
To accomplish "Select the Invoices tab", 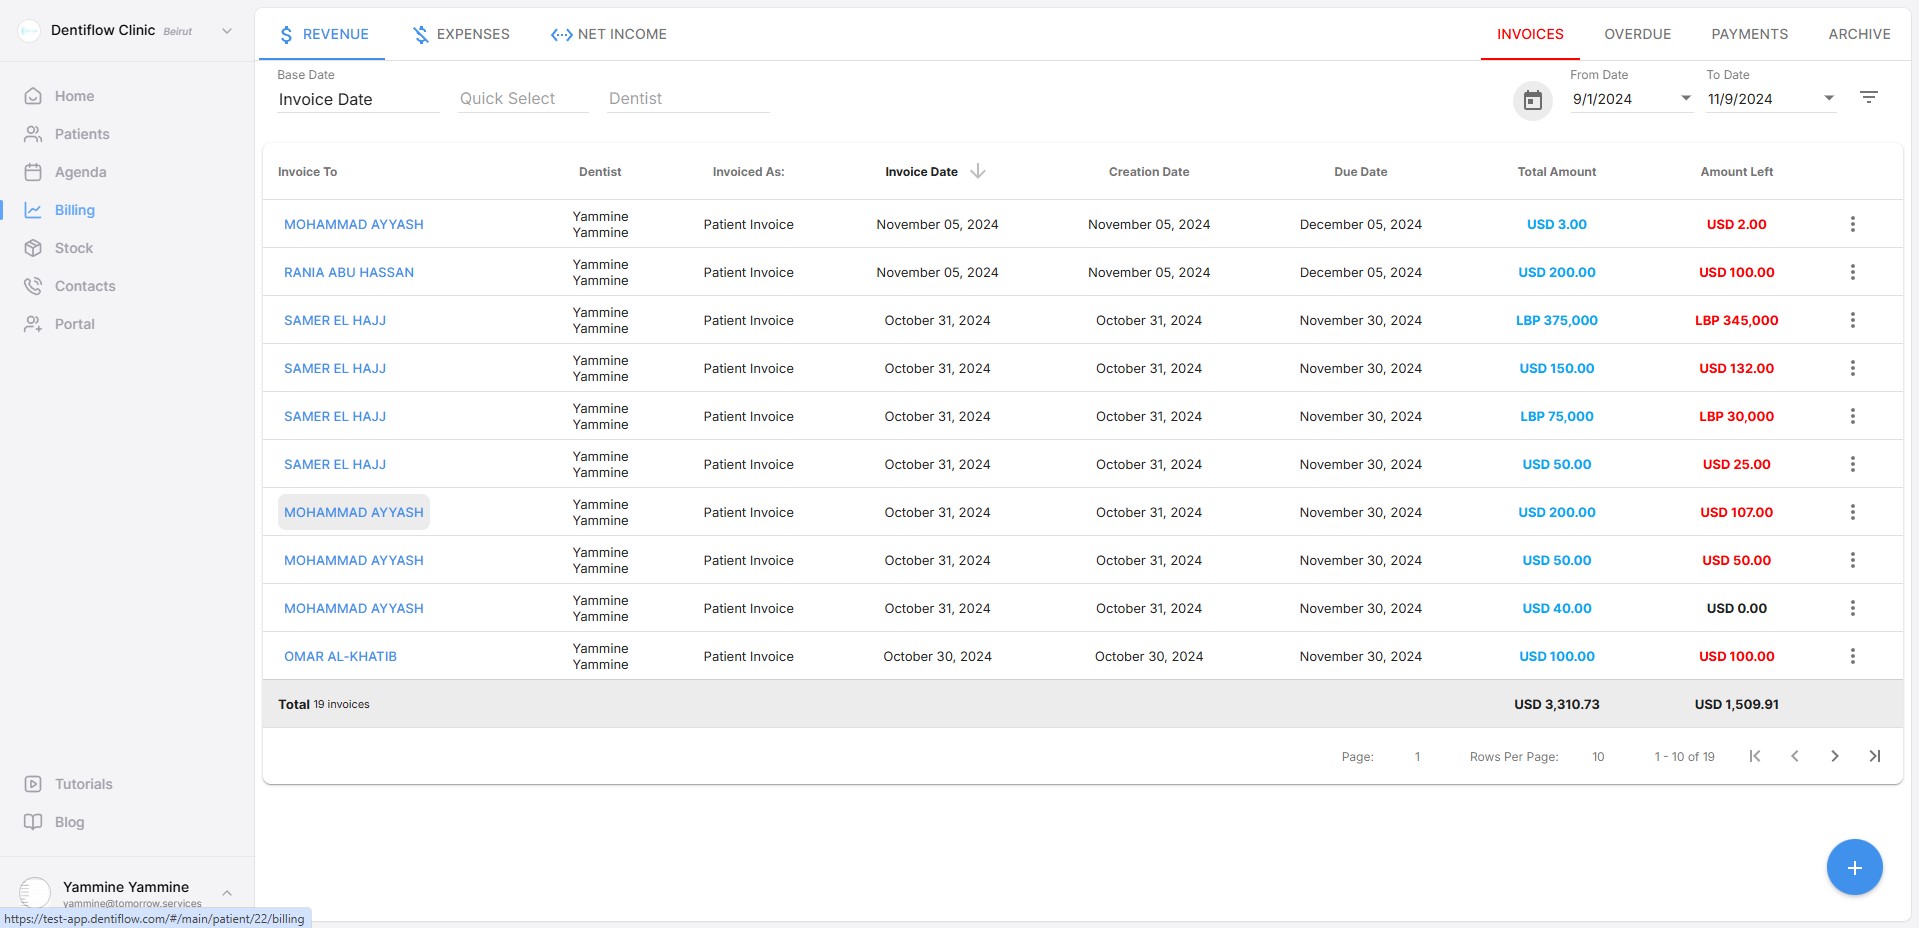I will pos(1530,34).
